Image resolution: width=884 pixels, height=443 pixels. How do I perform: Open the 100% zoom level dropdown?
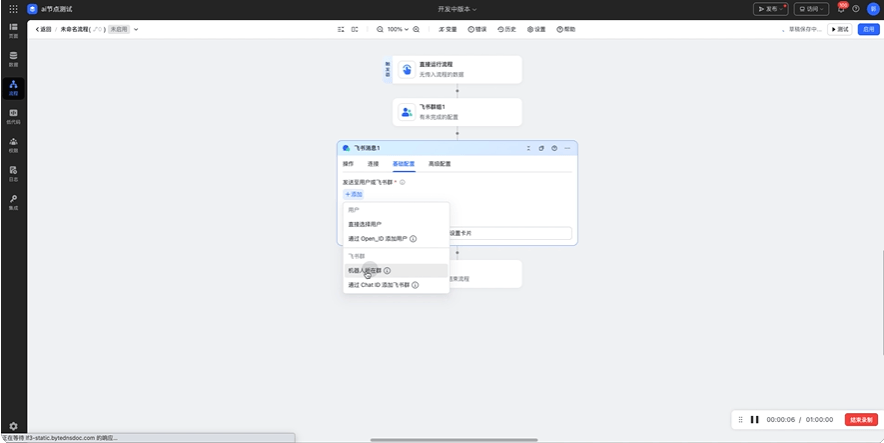click(397, 29)
